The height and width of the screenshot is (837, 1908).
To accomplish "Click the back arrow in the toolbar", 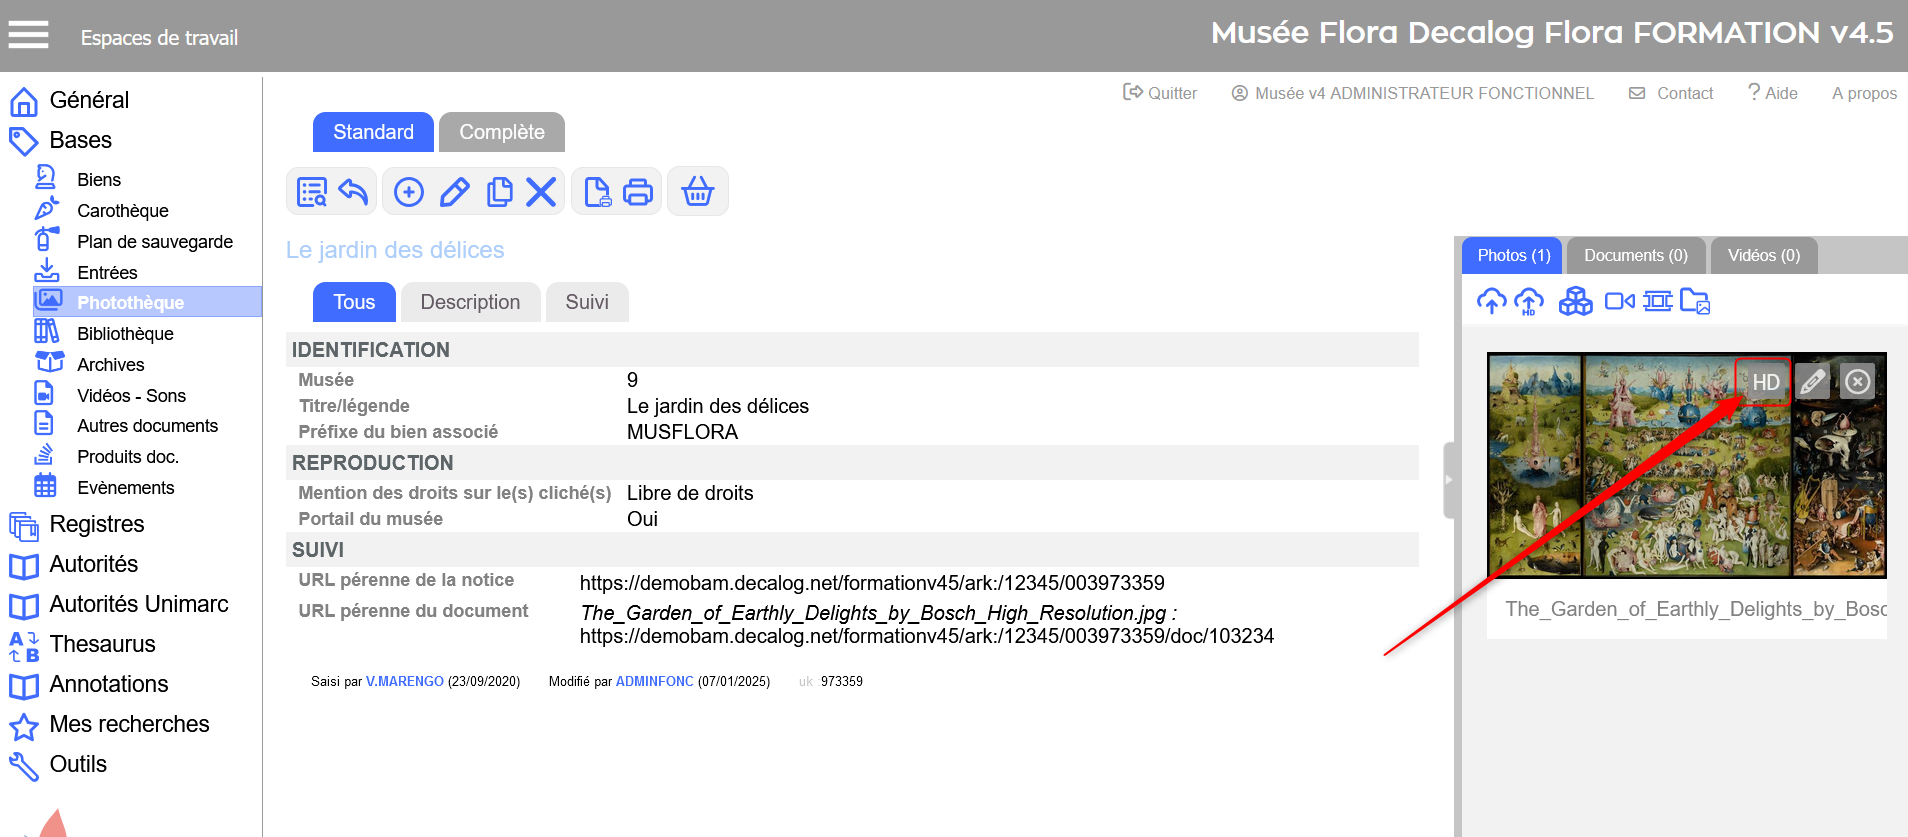I will [x=353, y=191].
